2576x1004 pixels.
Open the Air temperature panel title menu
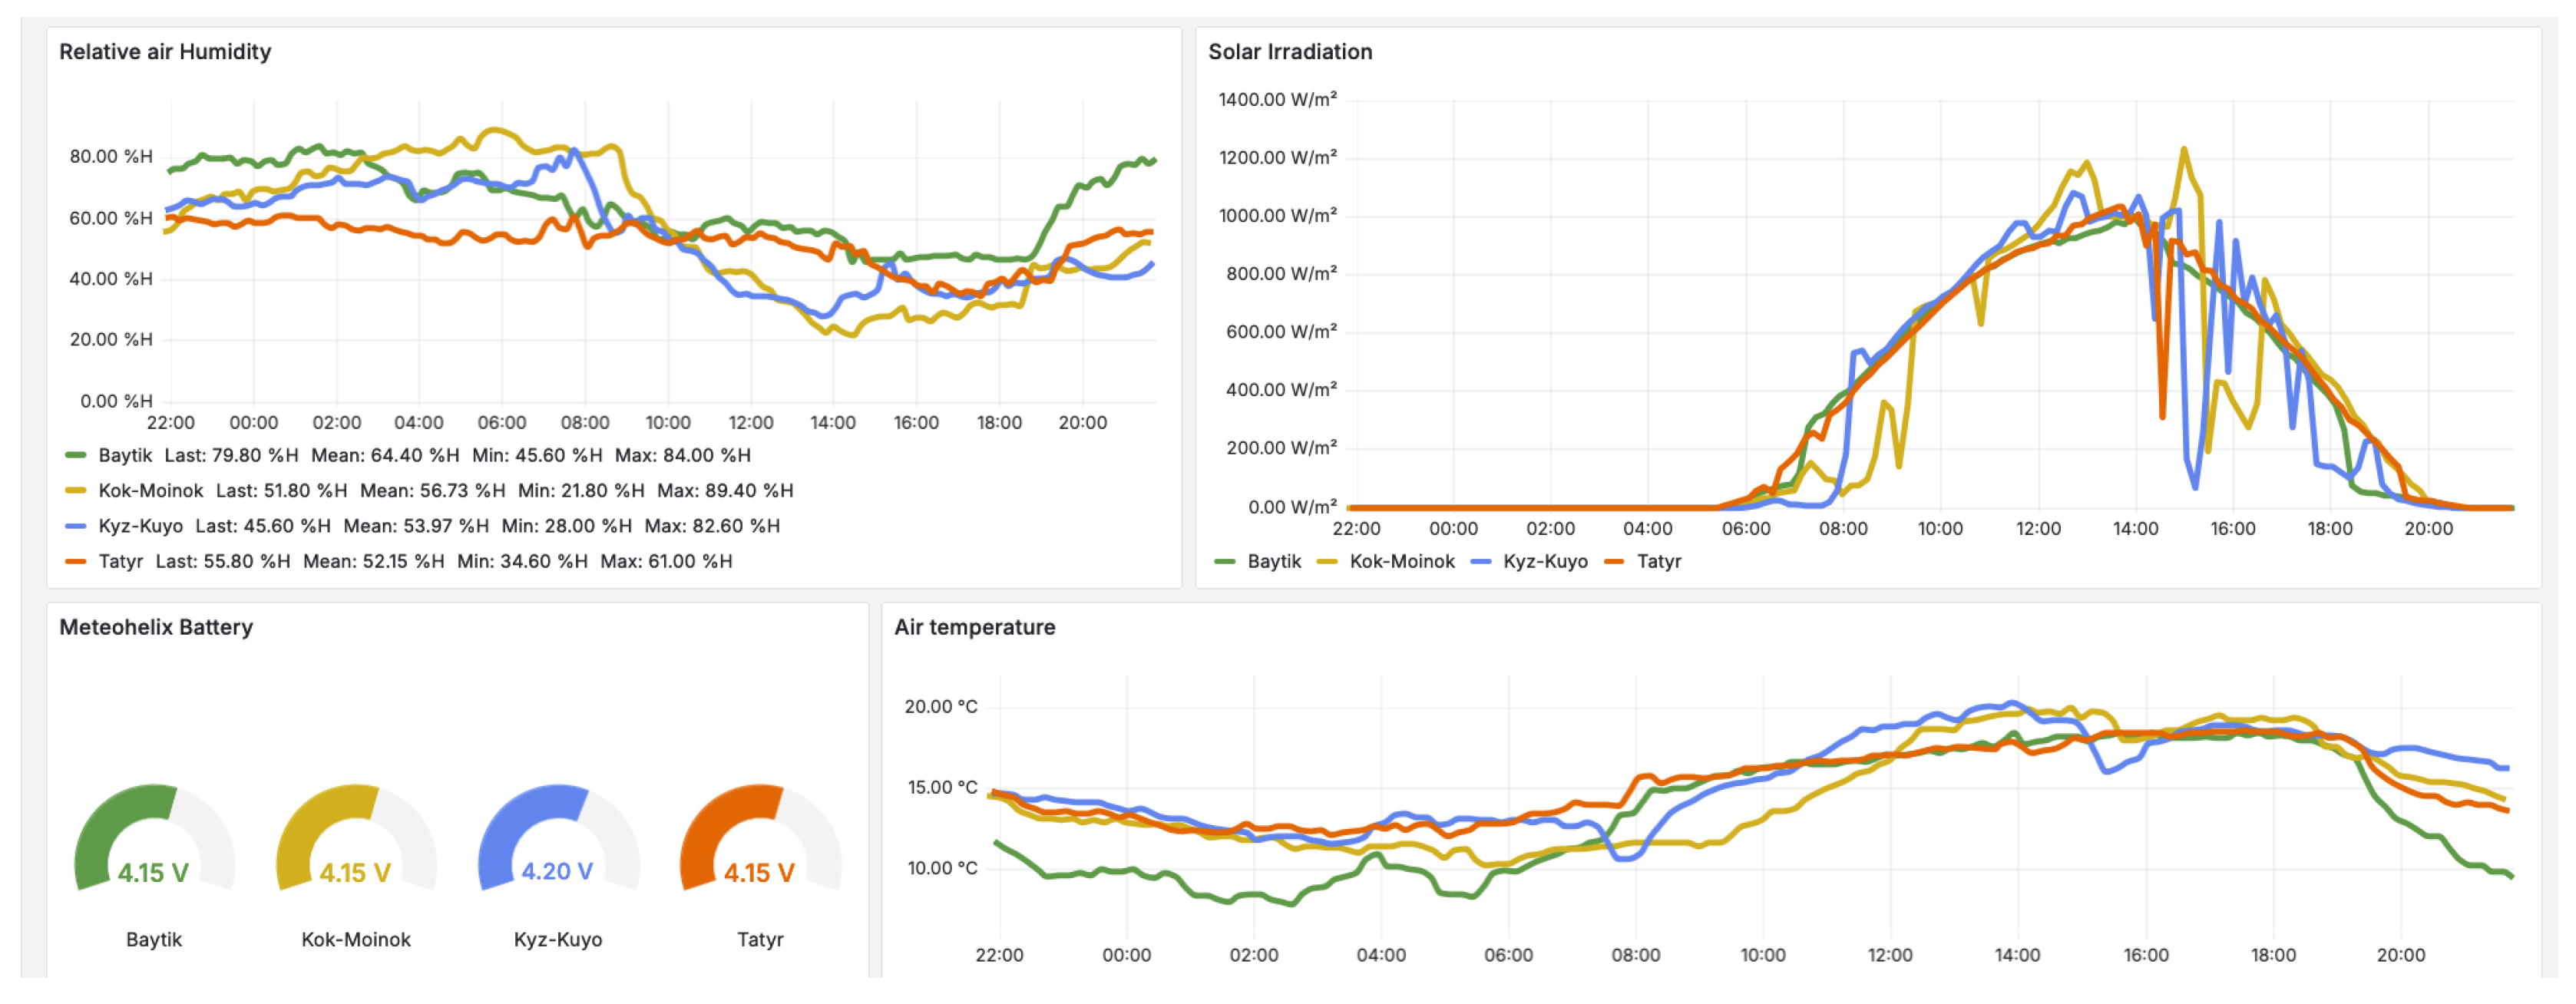[974, 627]
